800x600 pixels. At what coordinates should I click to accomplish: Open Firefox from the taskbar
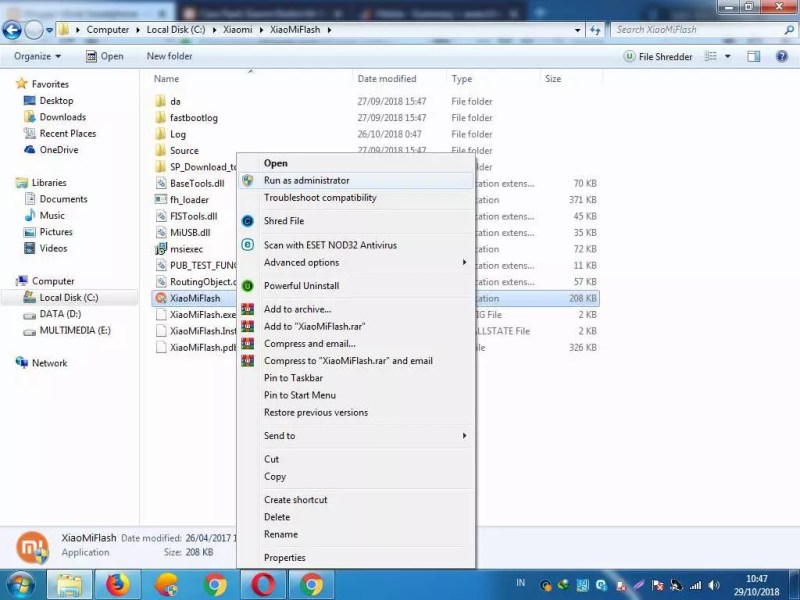point(117,585)
